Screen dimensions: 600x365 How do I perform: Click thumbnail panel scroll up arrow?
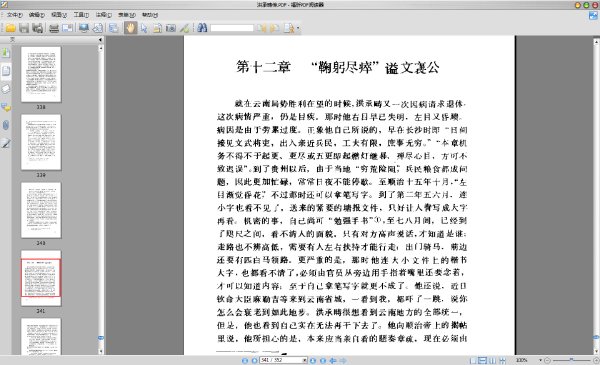(101, 48)
